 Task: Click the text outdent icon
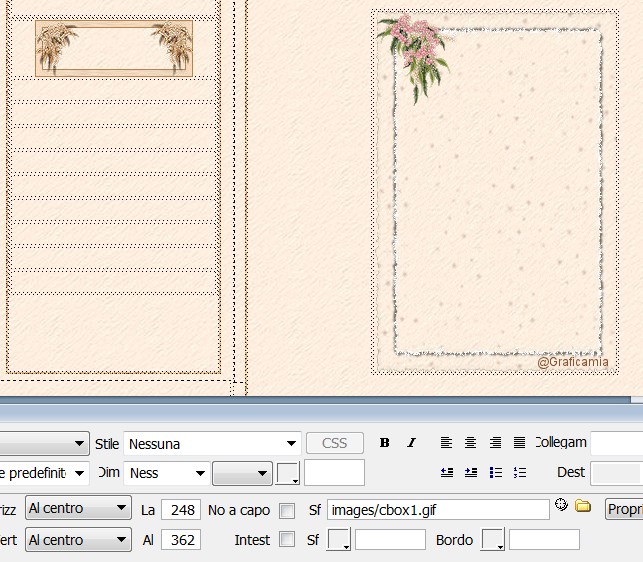coord(447,473)
